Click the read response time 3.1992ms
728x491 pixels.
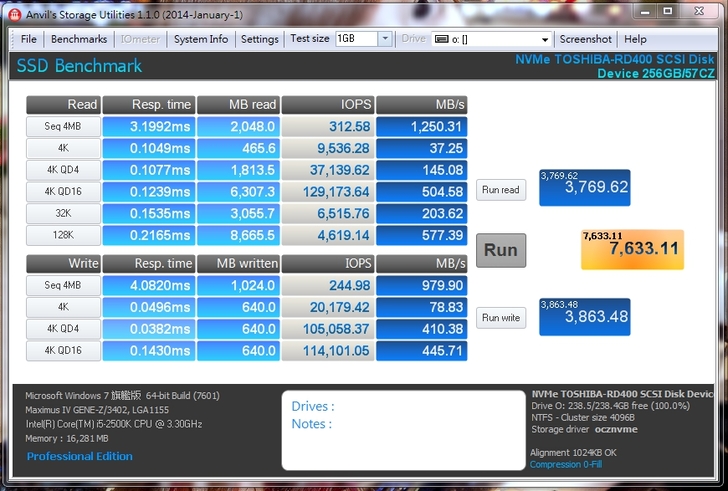click(x=149, y=127)
